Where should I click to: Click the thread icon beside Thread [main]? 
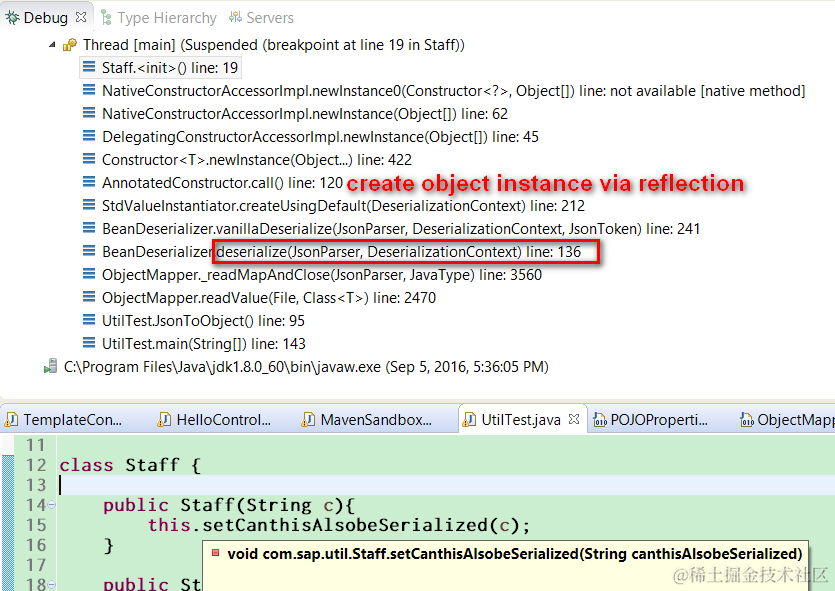70,45
